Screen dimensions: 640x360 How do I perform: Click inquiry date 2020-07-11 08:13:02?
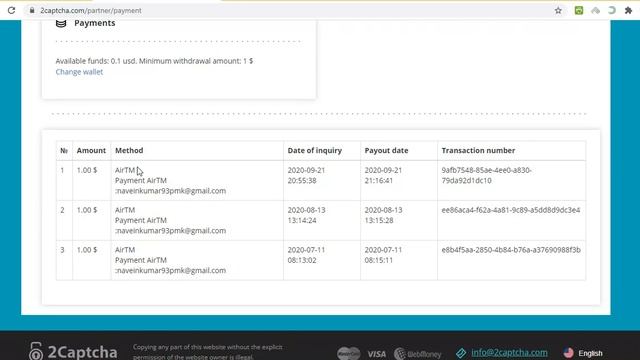tap(306, 255)
